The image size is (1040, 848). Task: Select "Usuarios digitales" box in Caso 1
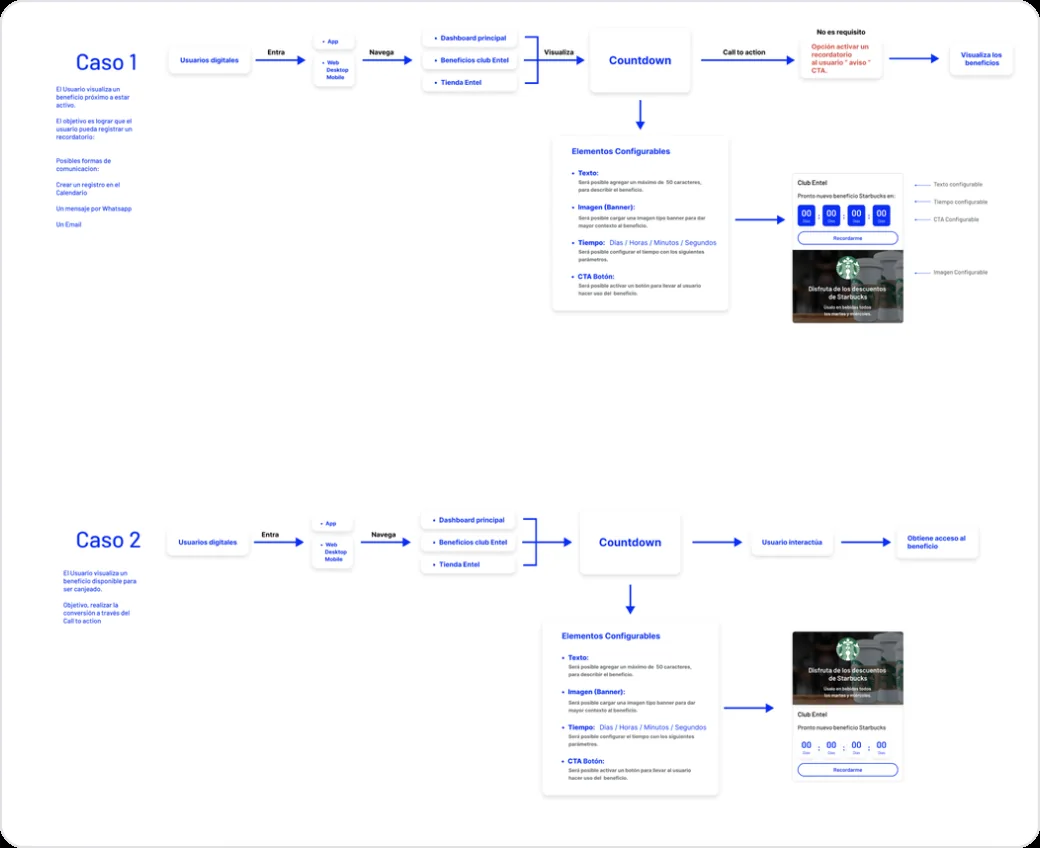click(210, 60)
